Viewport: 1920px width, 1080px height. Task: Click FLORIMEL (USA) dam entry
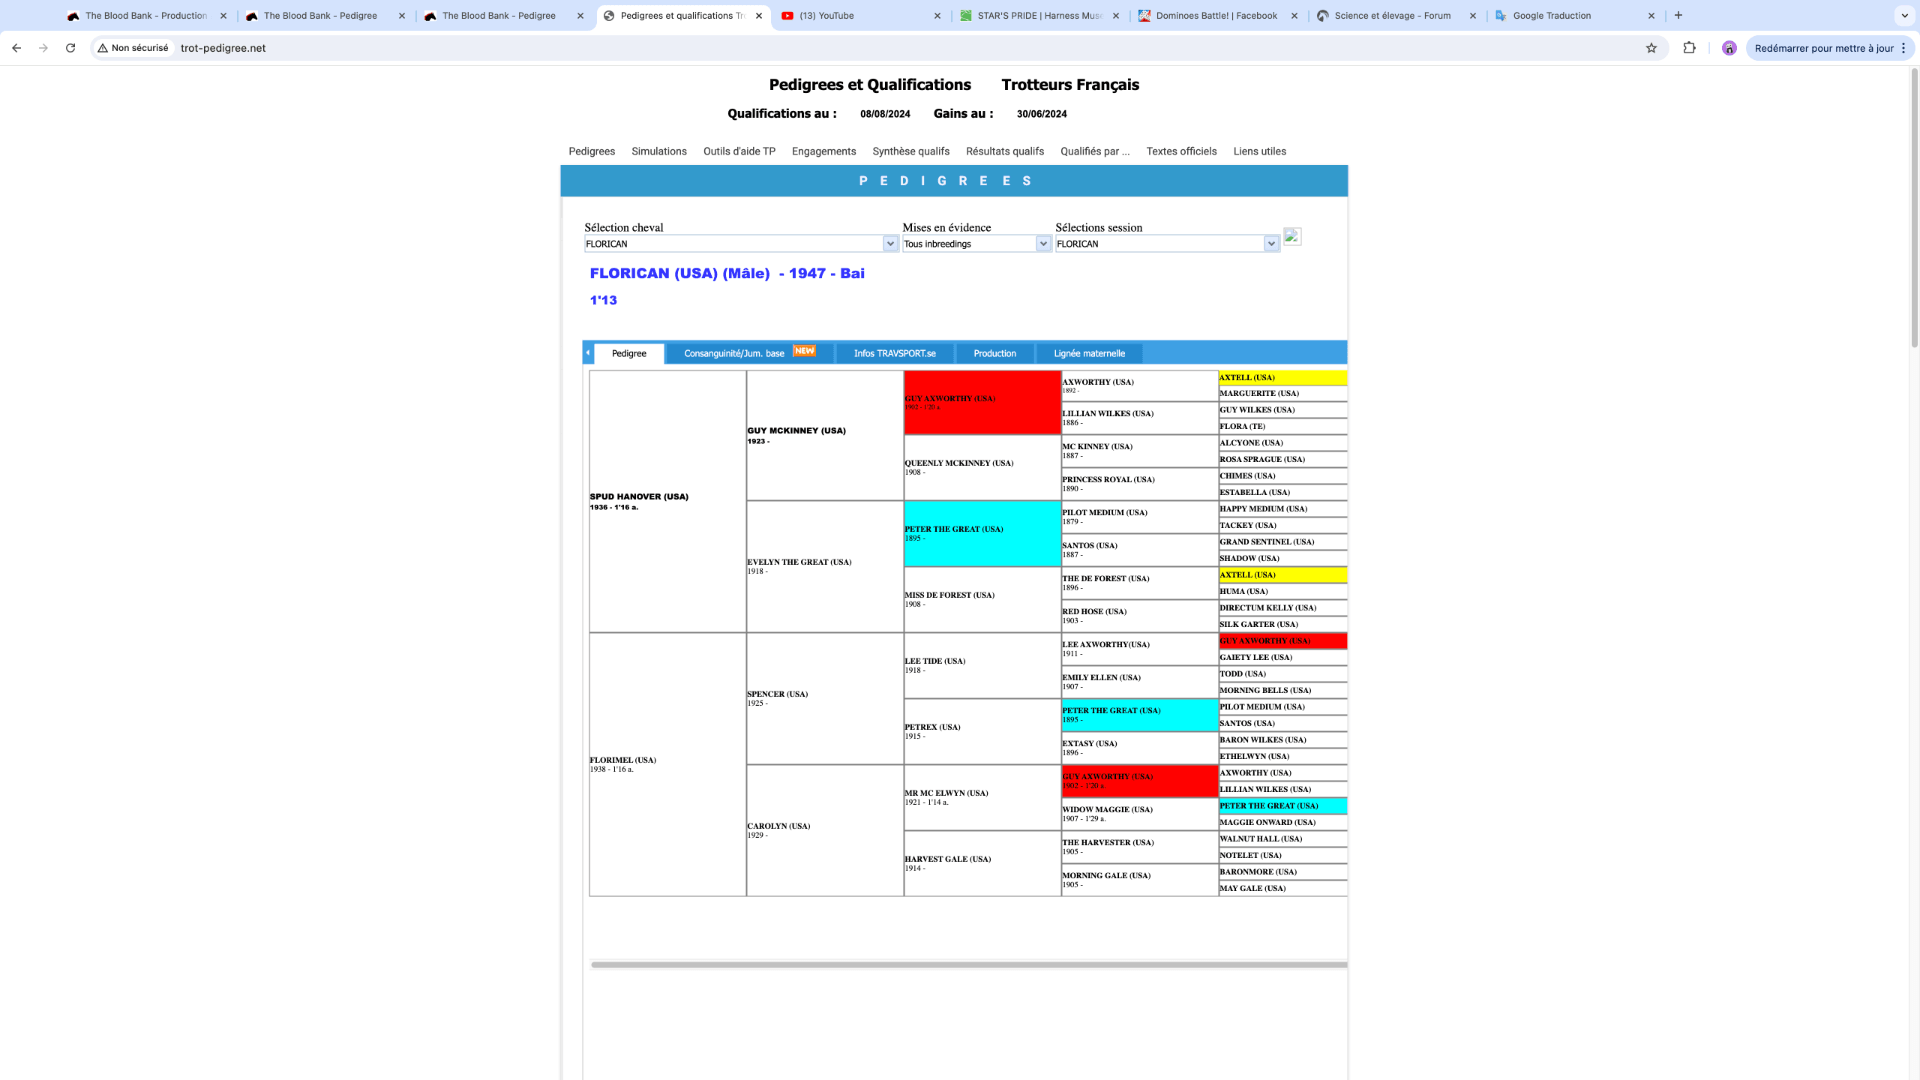tap(623, 760)
